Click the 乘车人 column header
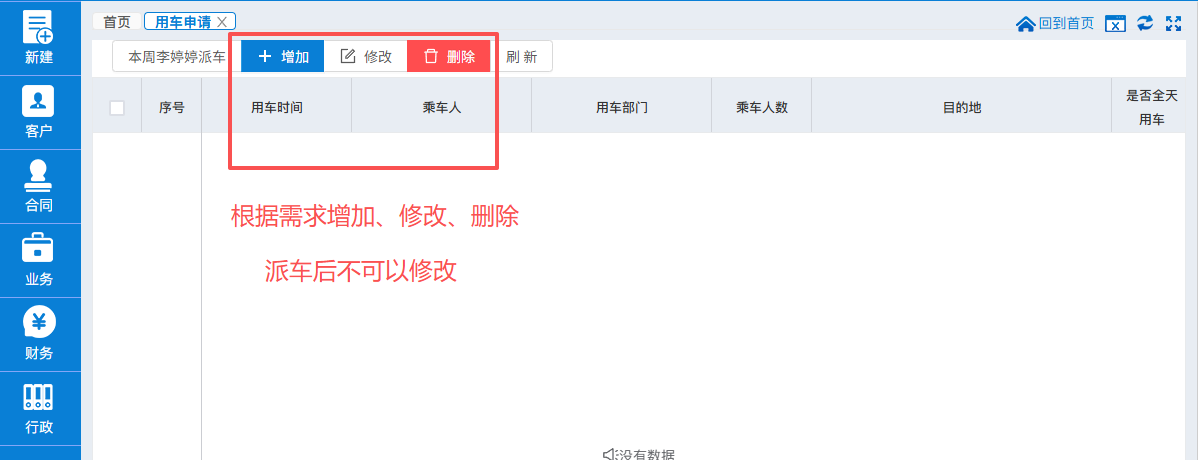Screen dimensions: 1198x460 point(442,108)
